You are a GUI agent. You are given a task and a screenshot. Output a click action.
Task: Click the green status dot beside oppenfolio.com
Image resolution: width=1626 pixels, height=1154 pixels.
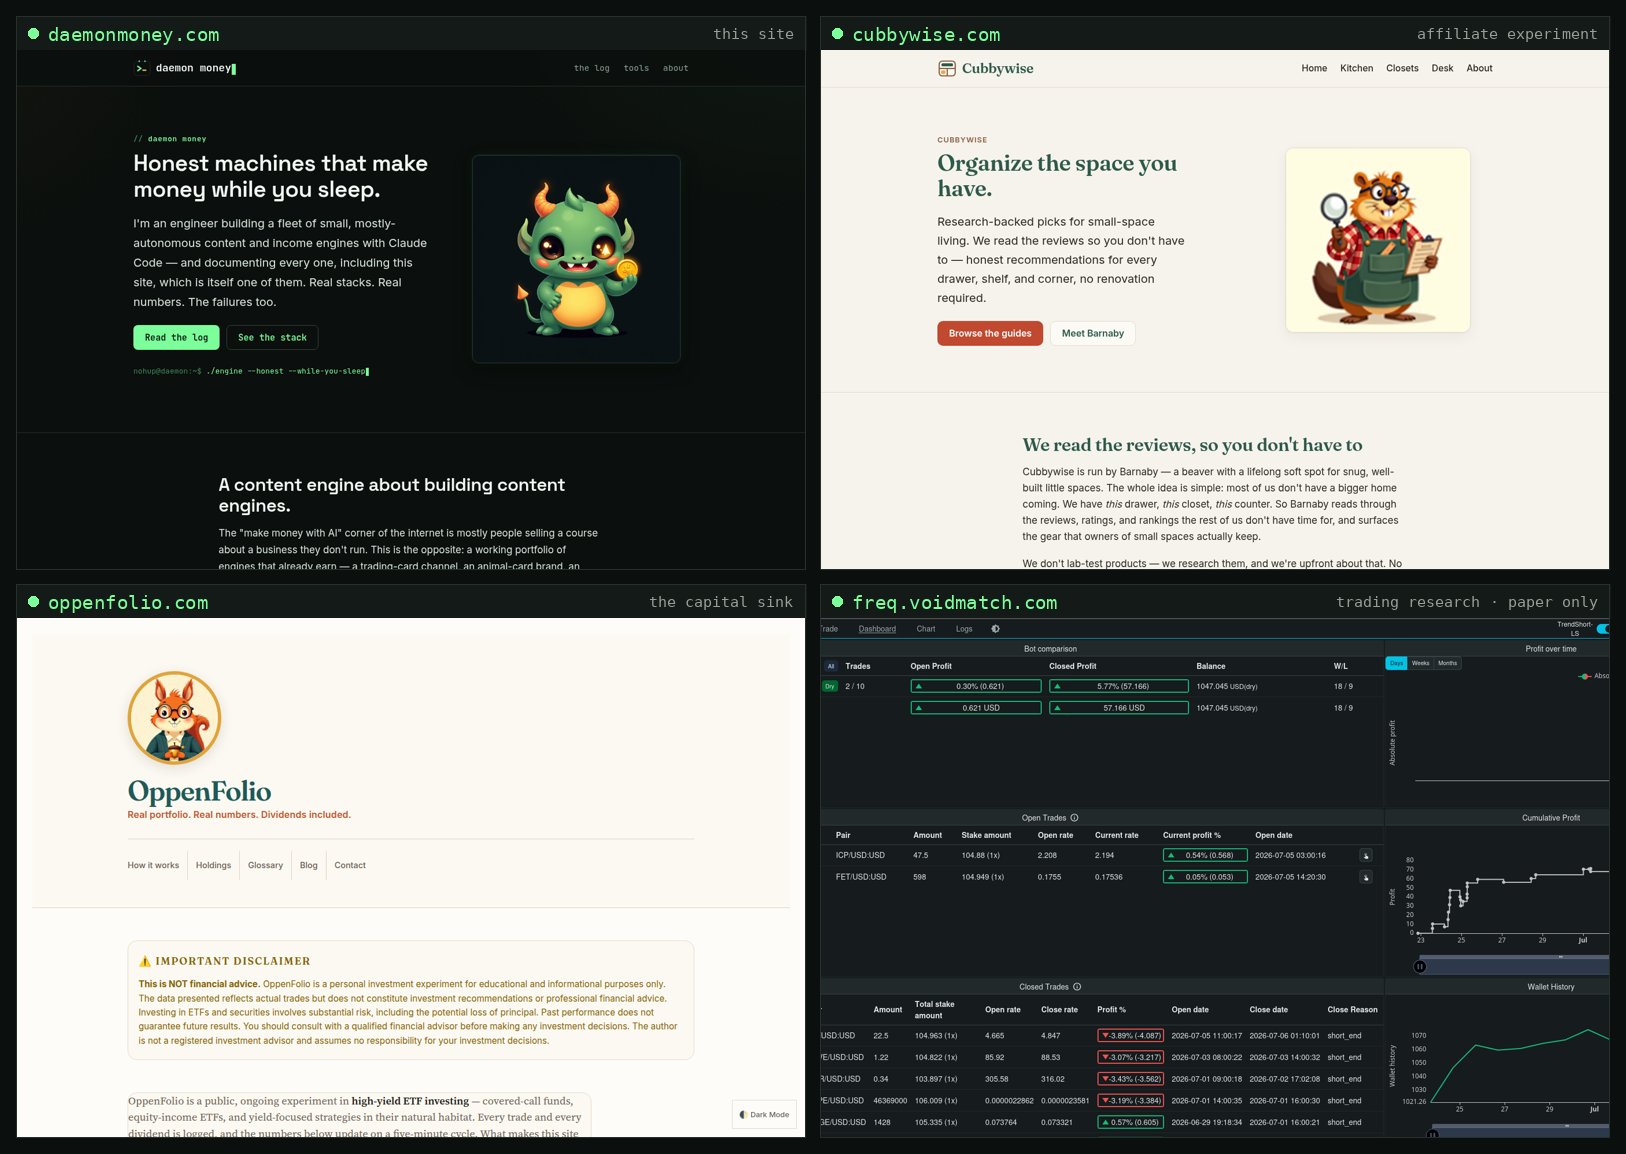[34, 602]
